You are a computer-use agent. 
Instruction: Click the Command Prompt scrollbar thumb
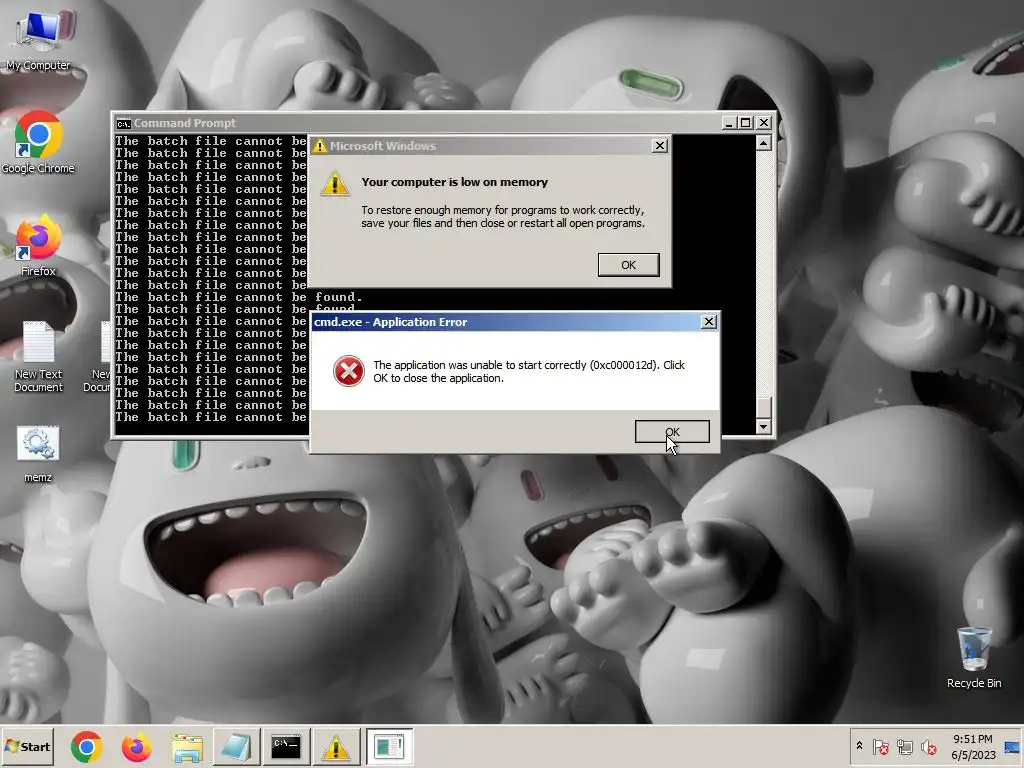pos(763,408)
